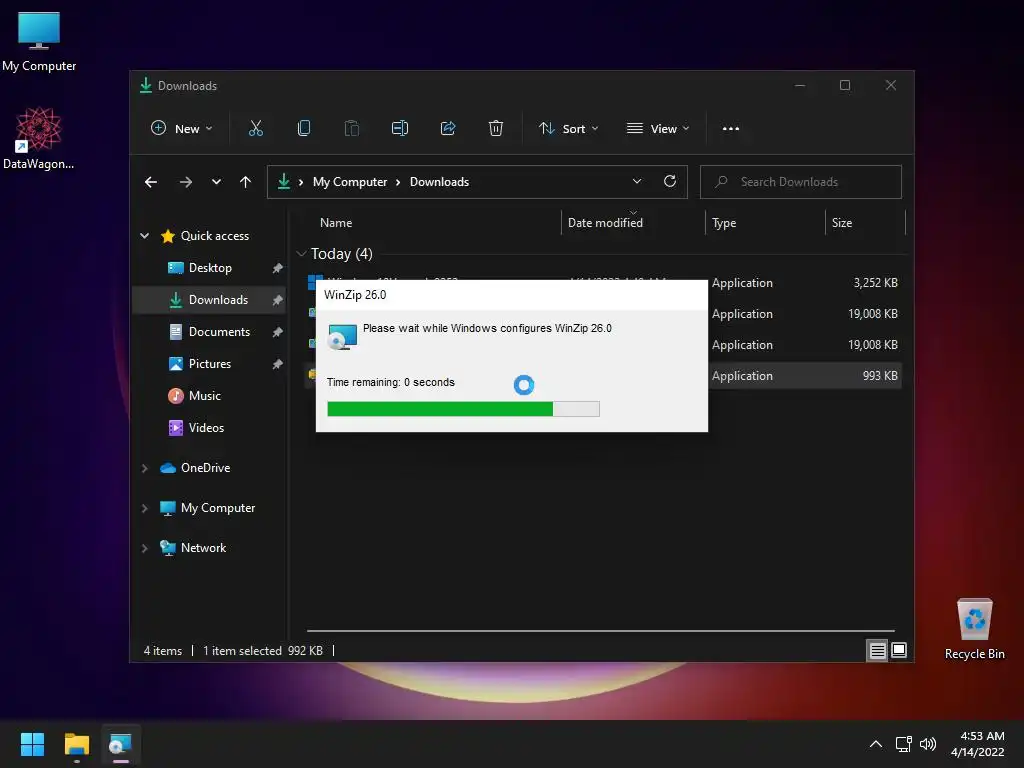Open File Explorer from the taskbar
The image size is (1024, 768).
coord(76,744)
